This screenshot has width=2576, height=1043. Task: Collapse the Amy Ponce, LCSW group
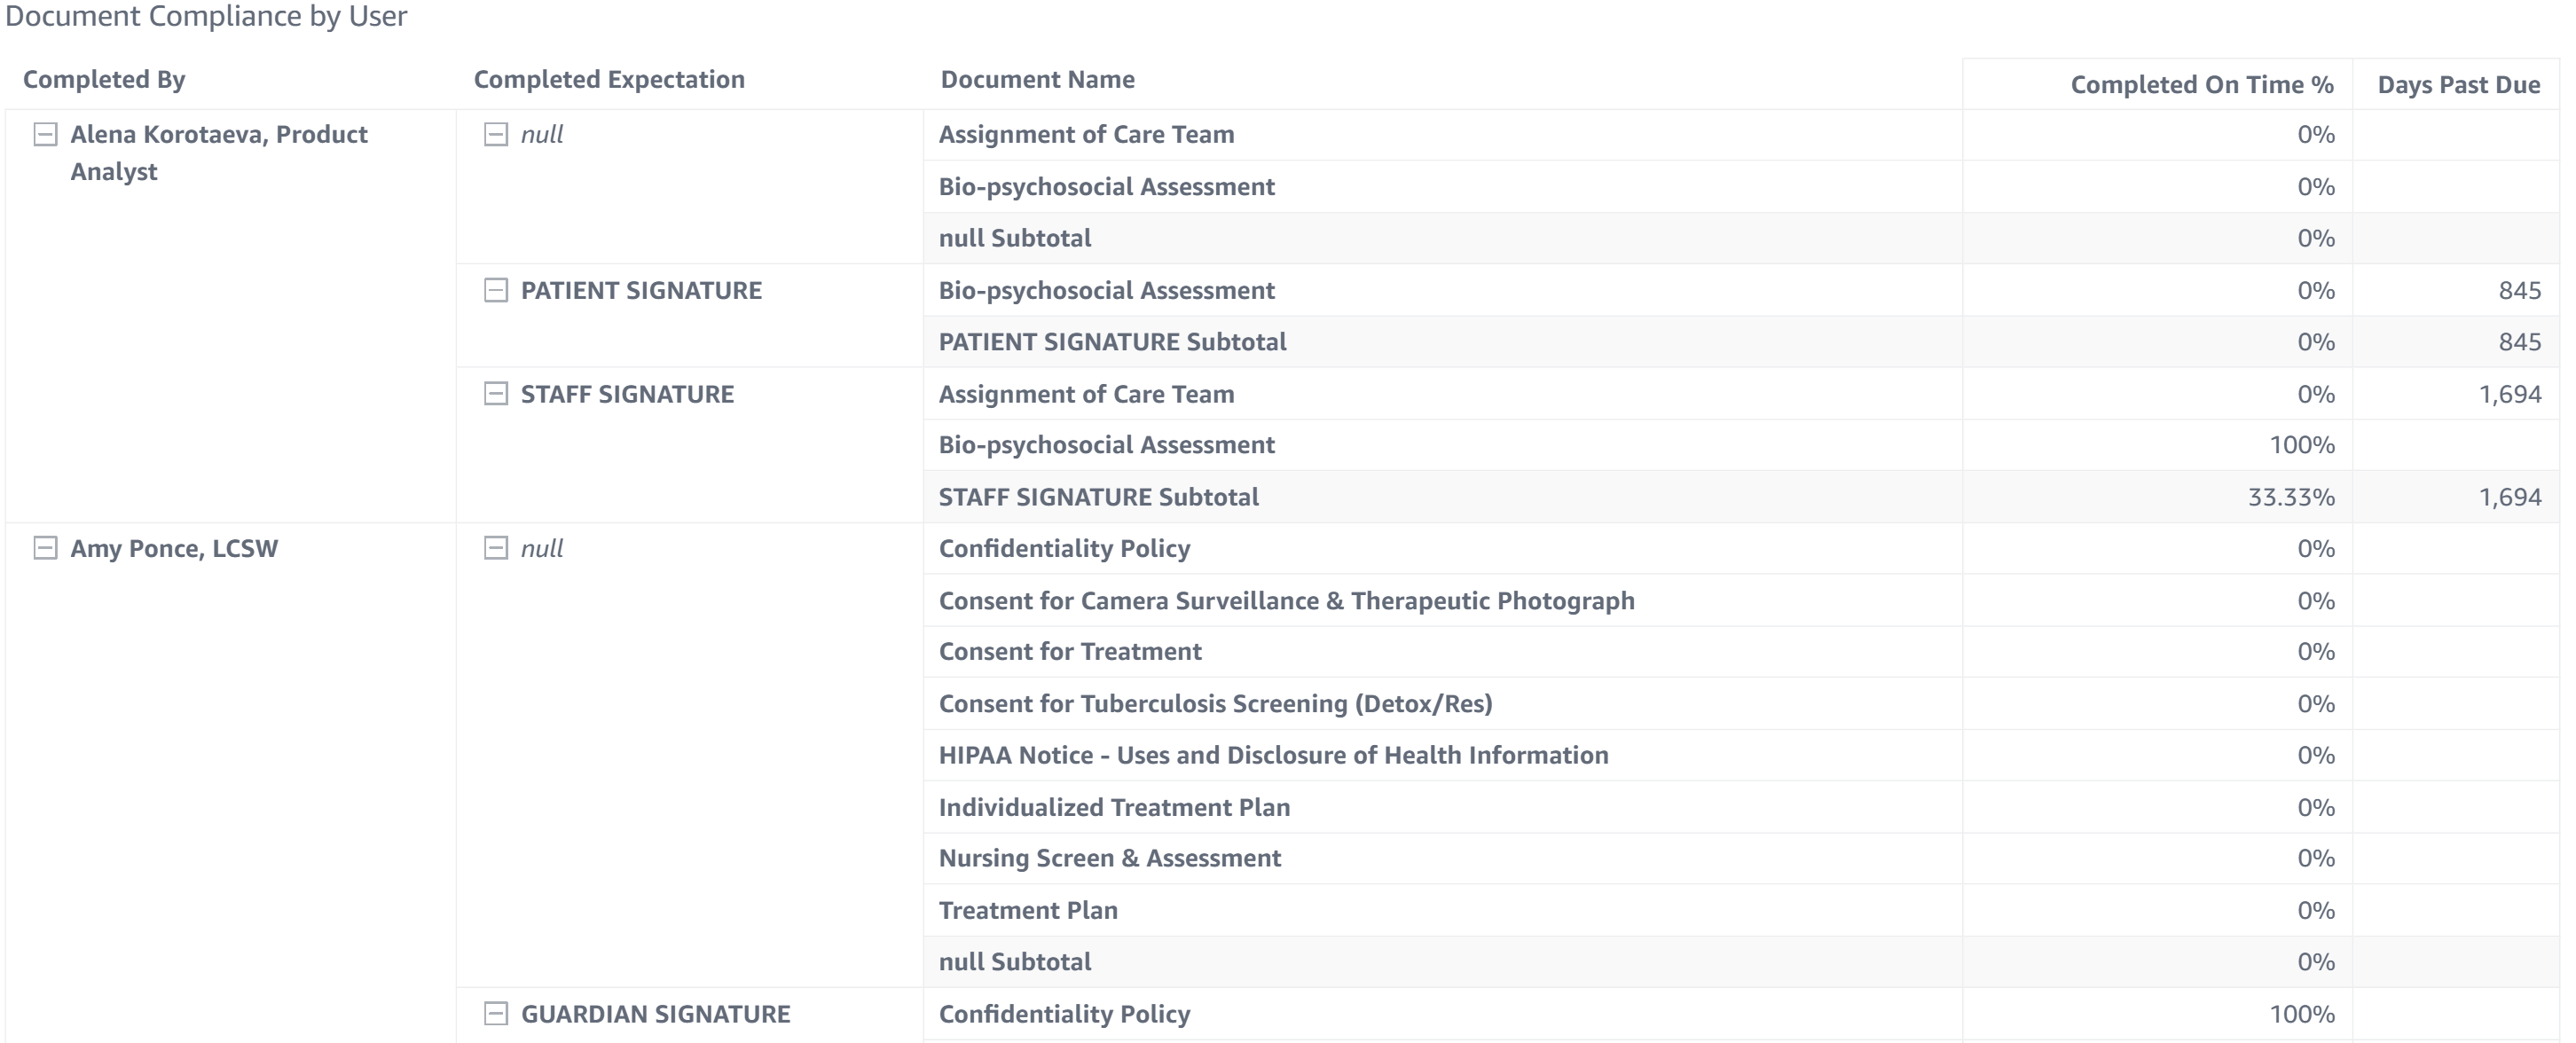[x=45, y=548]
